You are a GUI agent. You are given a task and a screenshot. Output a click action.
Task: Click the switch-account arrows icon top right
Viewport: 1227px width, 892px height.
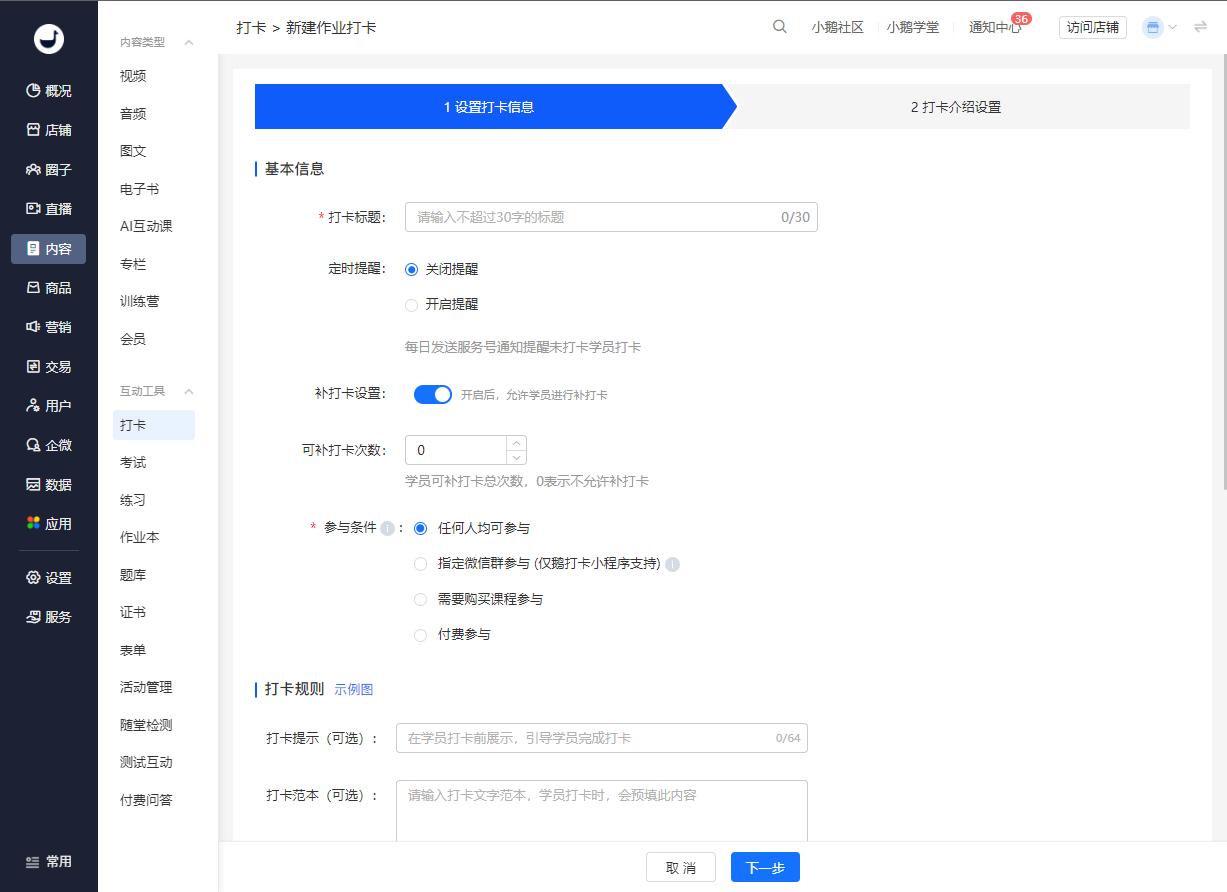pyautogui.click(x=1200, y=27)
